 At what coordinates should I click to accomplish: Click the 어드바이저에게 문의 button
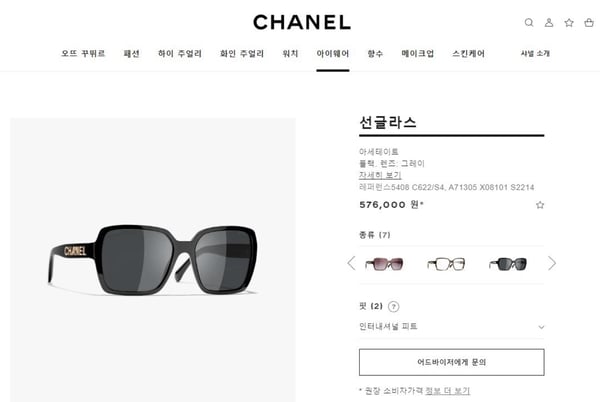tap(452, 362)
